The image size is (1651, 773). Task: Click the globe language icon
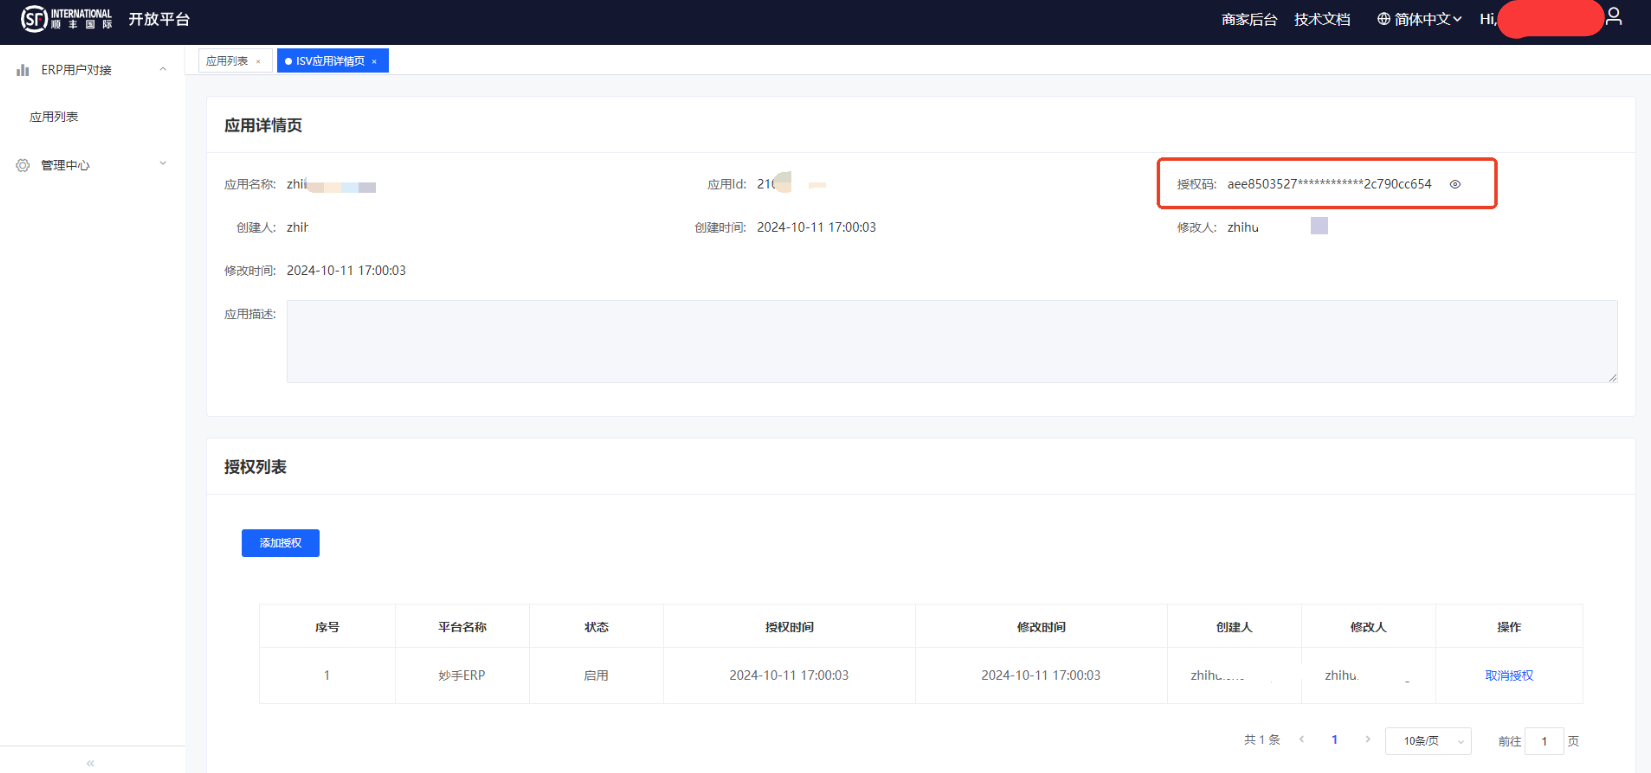point(1383,19)
